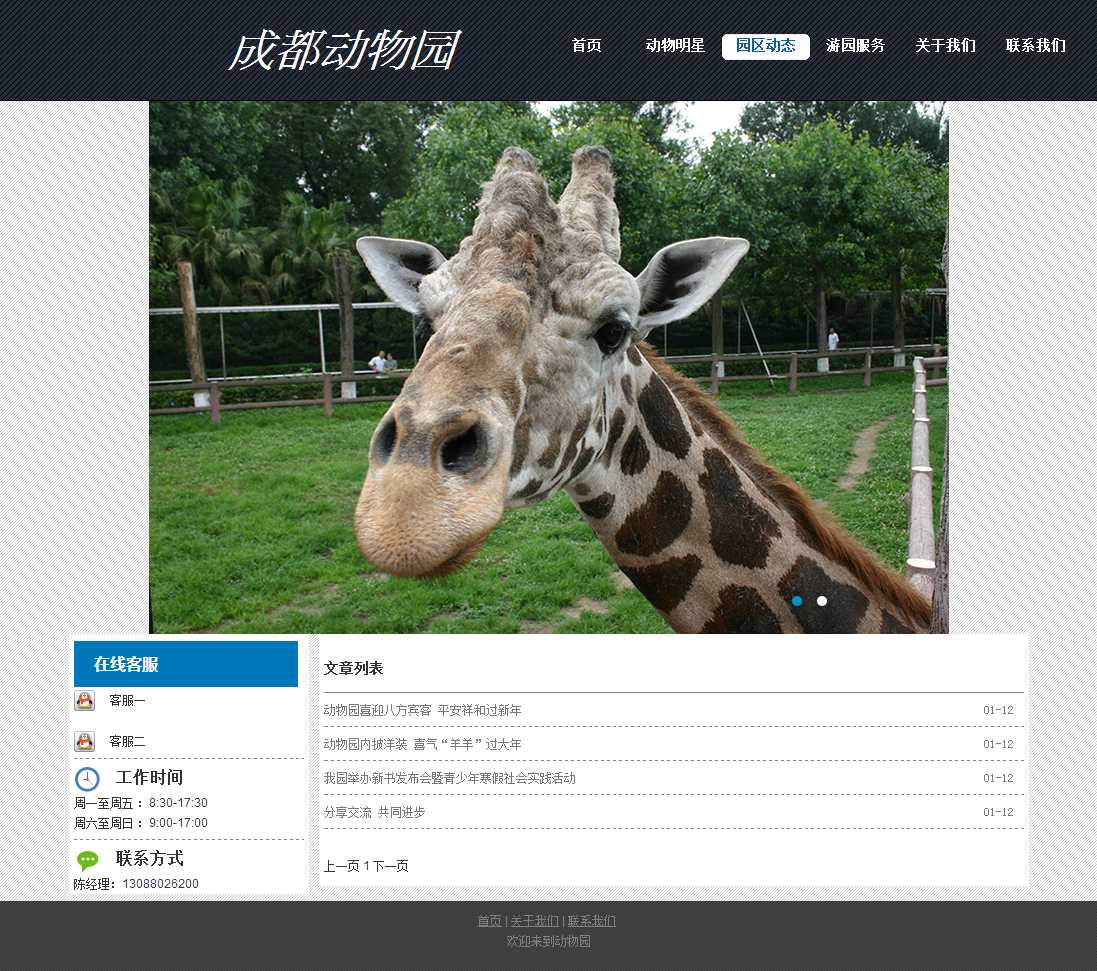Click the QQ penguin icon beside 客服一
1097x971 pixels.
[85, 700]
